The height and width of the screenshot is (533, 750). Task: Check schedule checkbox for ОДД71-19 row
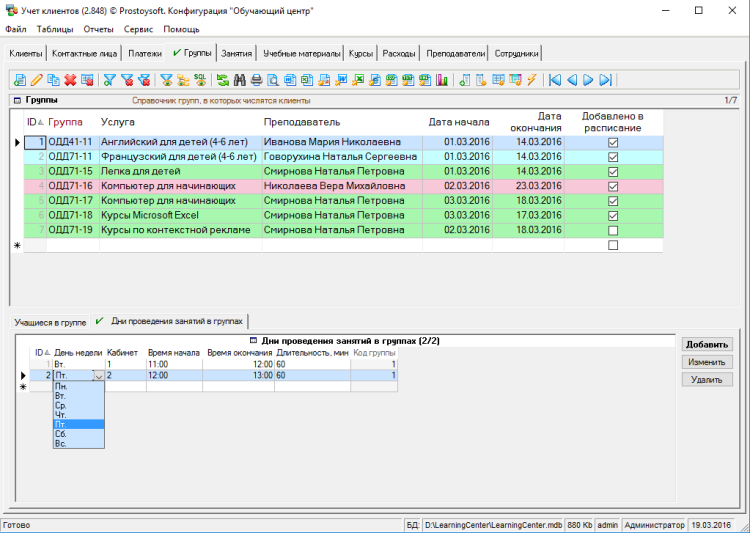613,230
